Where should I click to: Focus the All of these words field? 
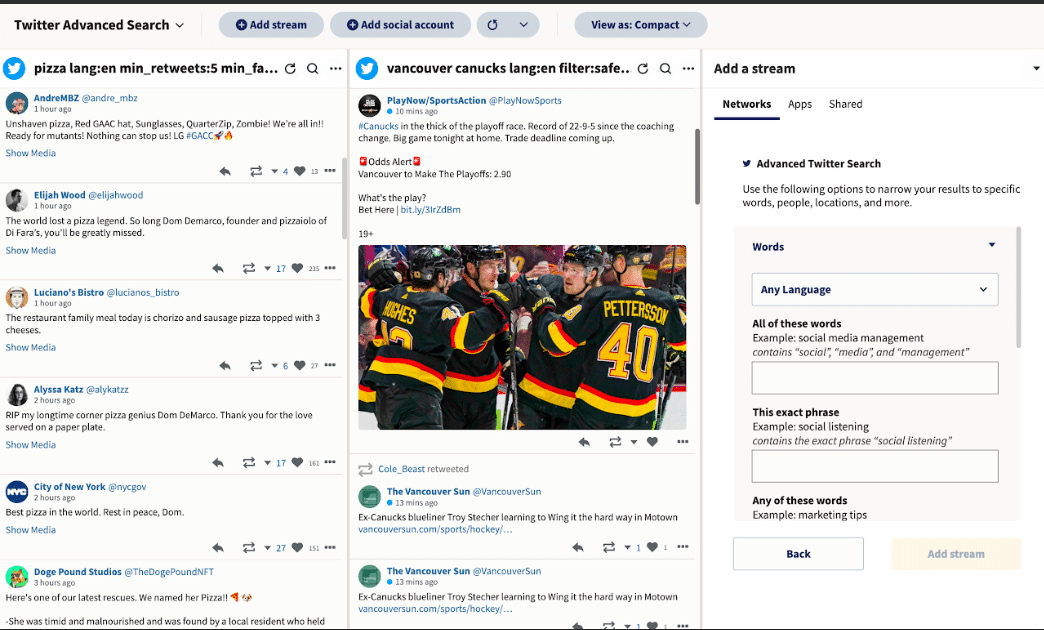(875, 378)
